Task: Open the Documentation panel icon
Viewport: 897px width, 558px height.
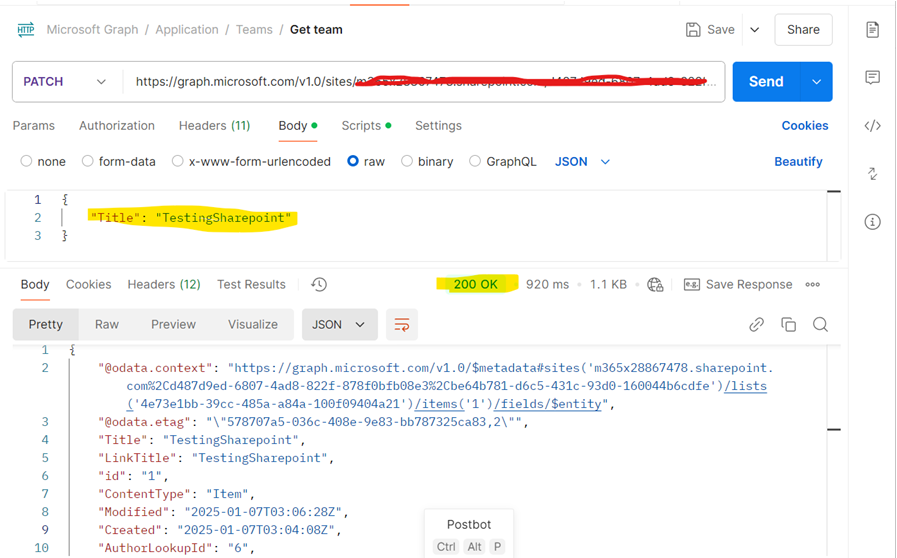Action: (x=872, y=30)
